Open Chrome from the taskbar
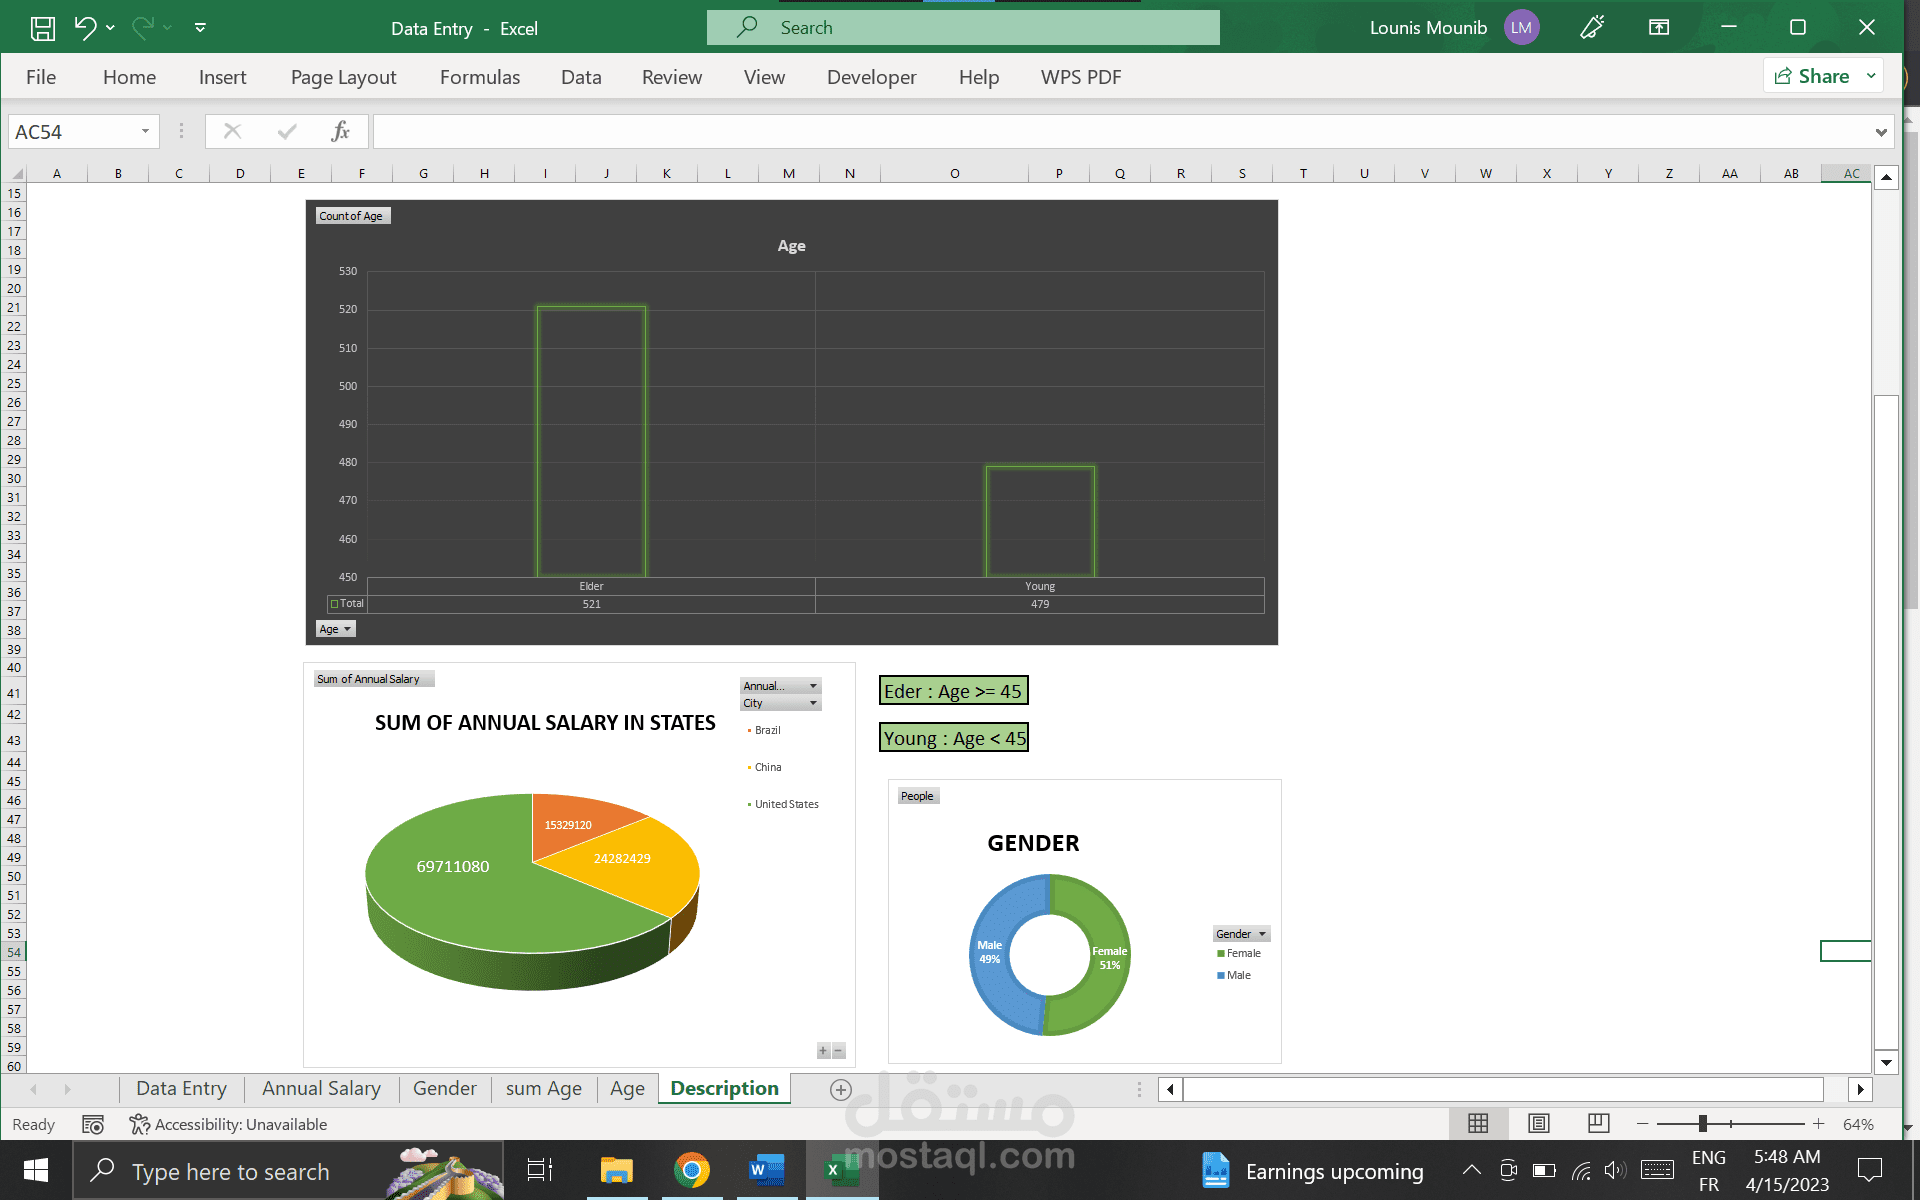Image resolution: width=1920 pixels, height=1200 pixels. [692, 1171]
